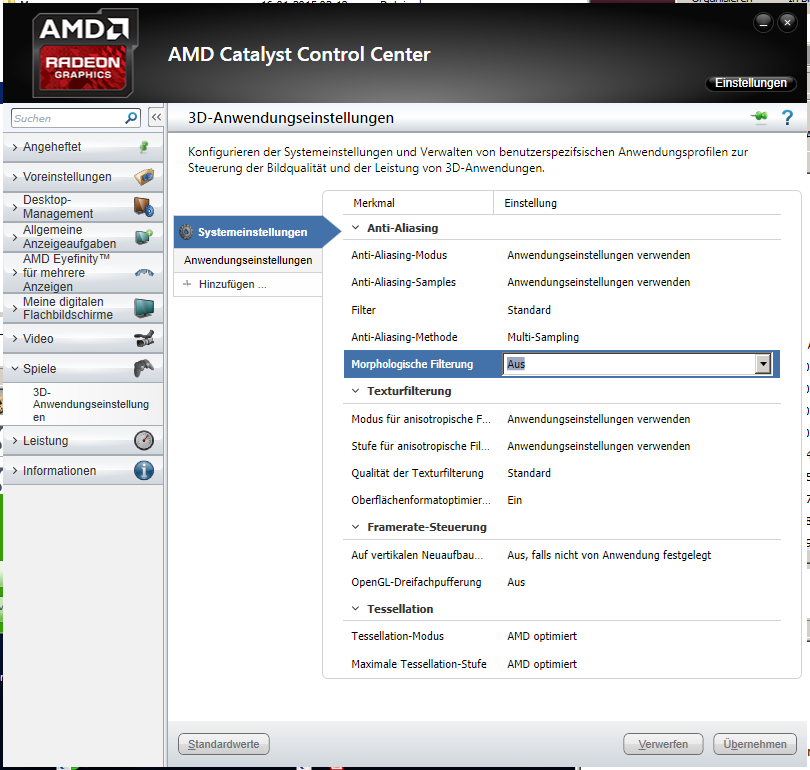Viewport: 810px width, 770px height.
Task: Click the Voreinstellungen presets icon
Action: (144, 177)
